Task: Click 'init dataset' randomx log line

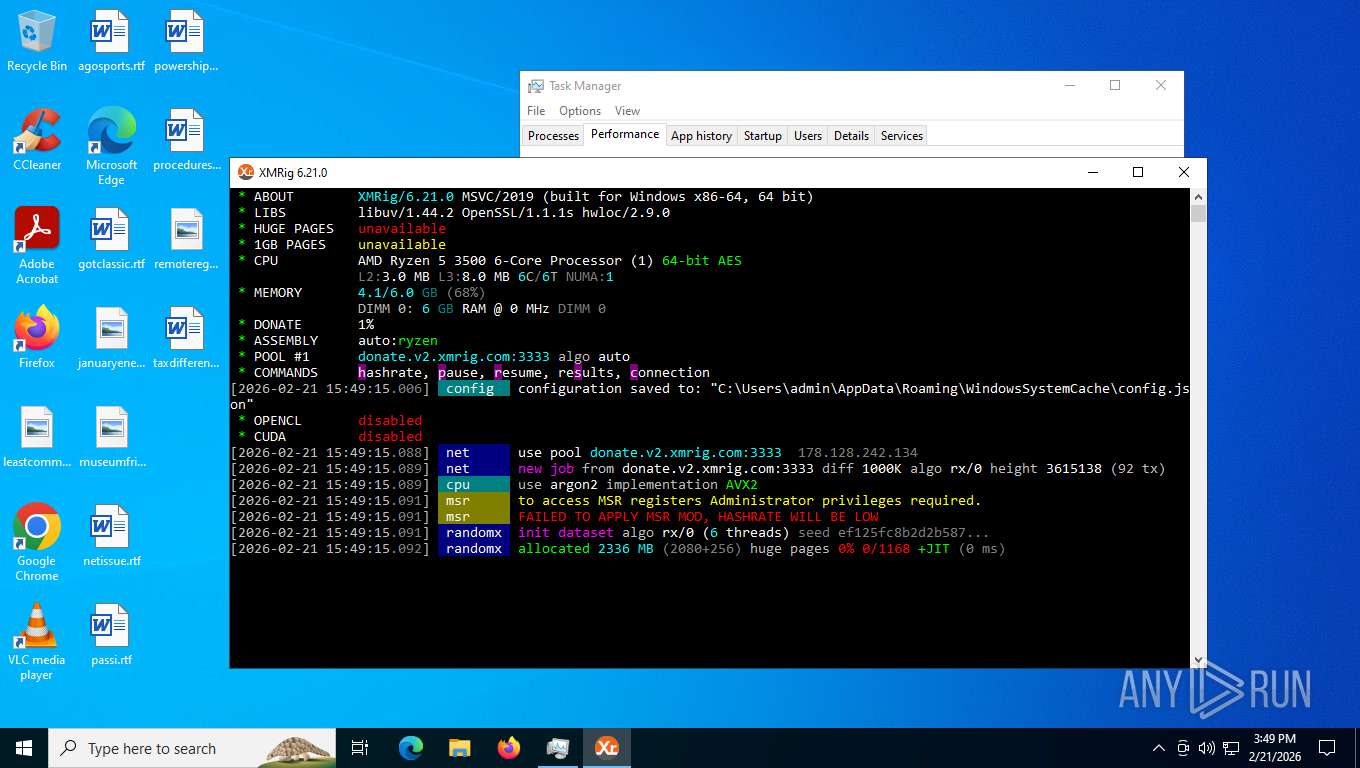Action: 566,532
